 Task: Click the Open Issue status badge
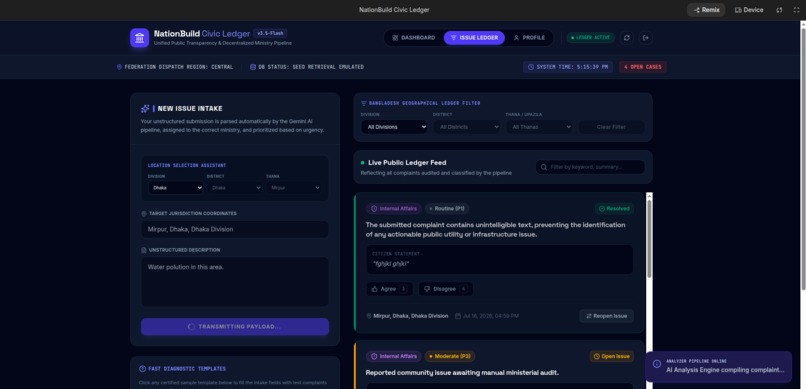[612, 356]
